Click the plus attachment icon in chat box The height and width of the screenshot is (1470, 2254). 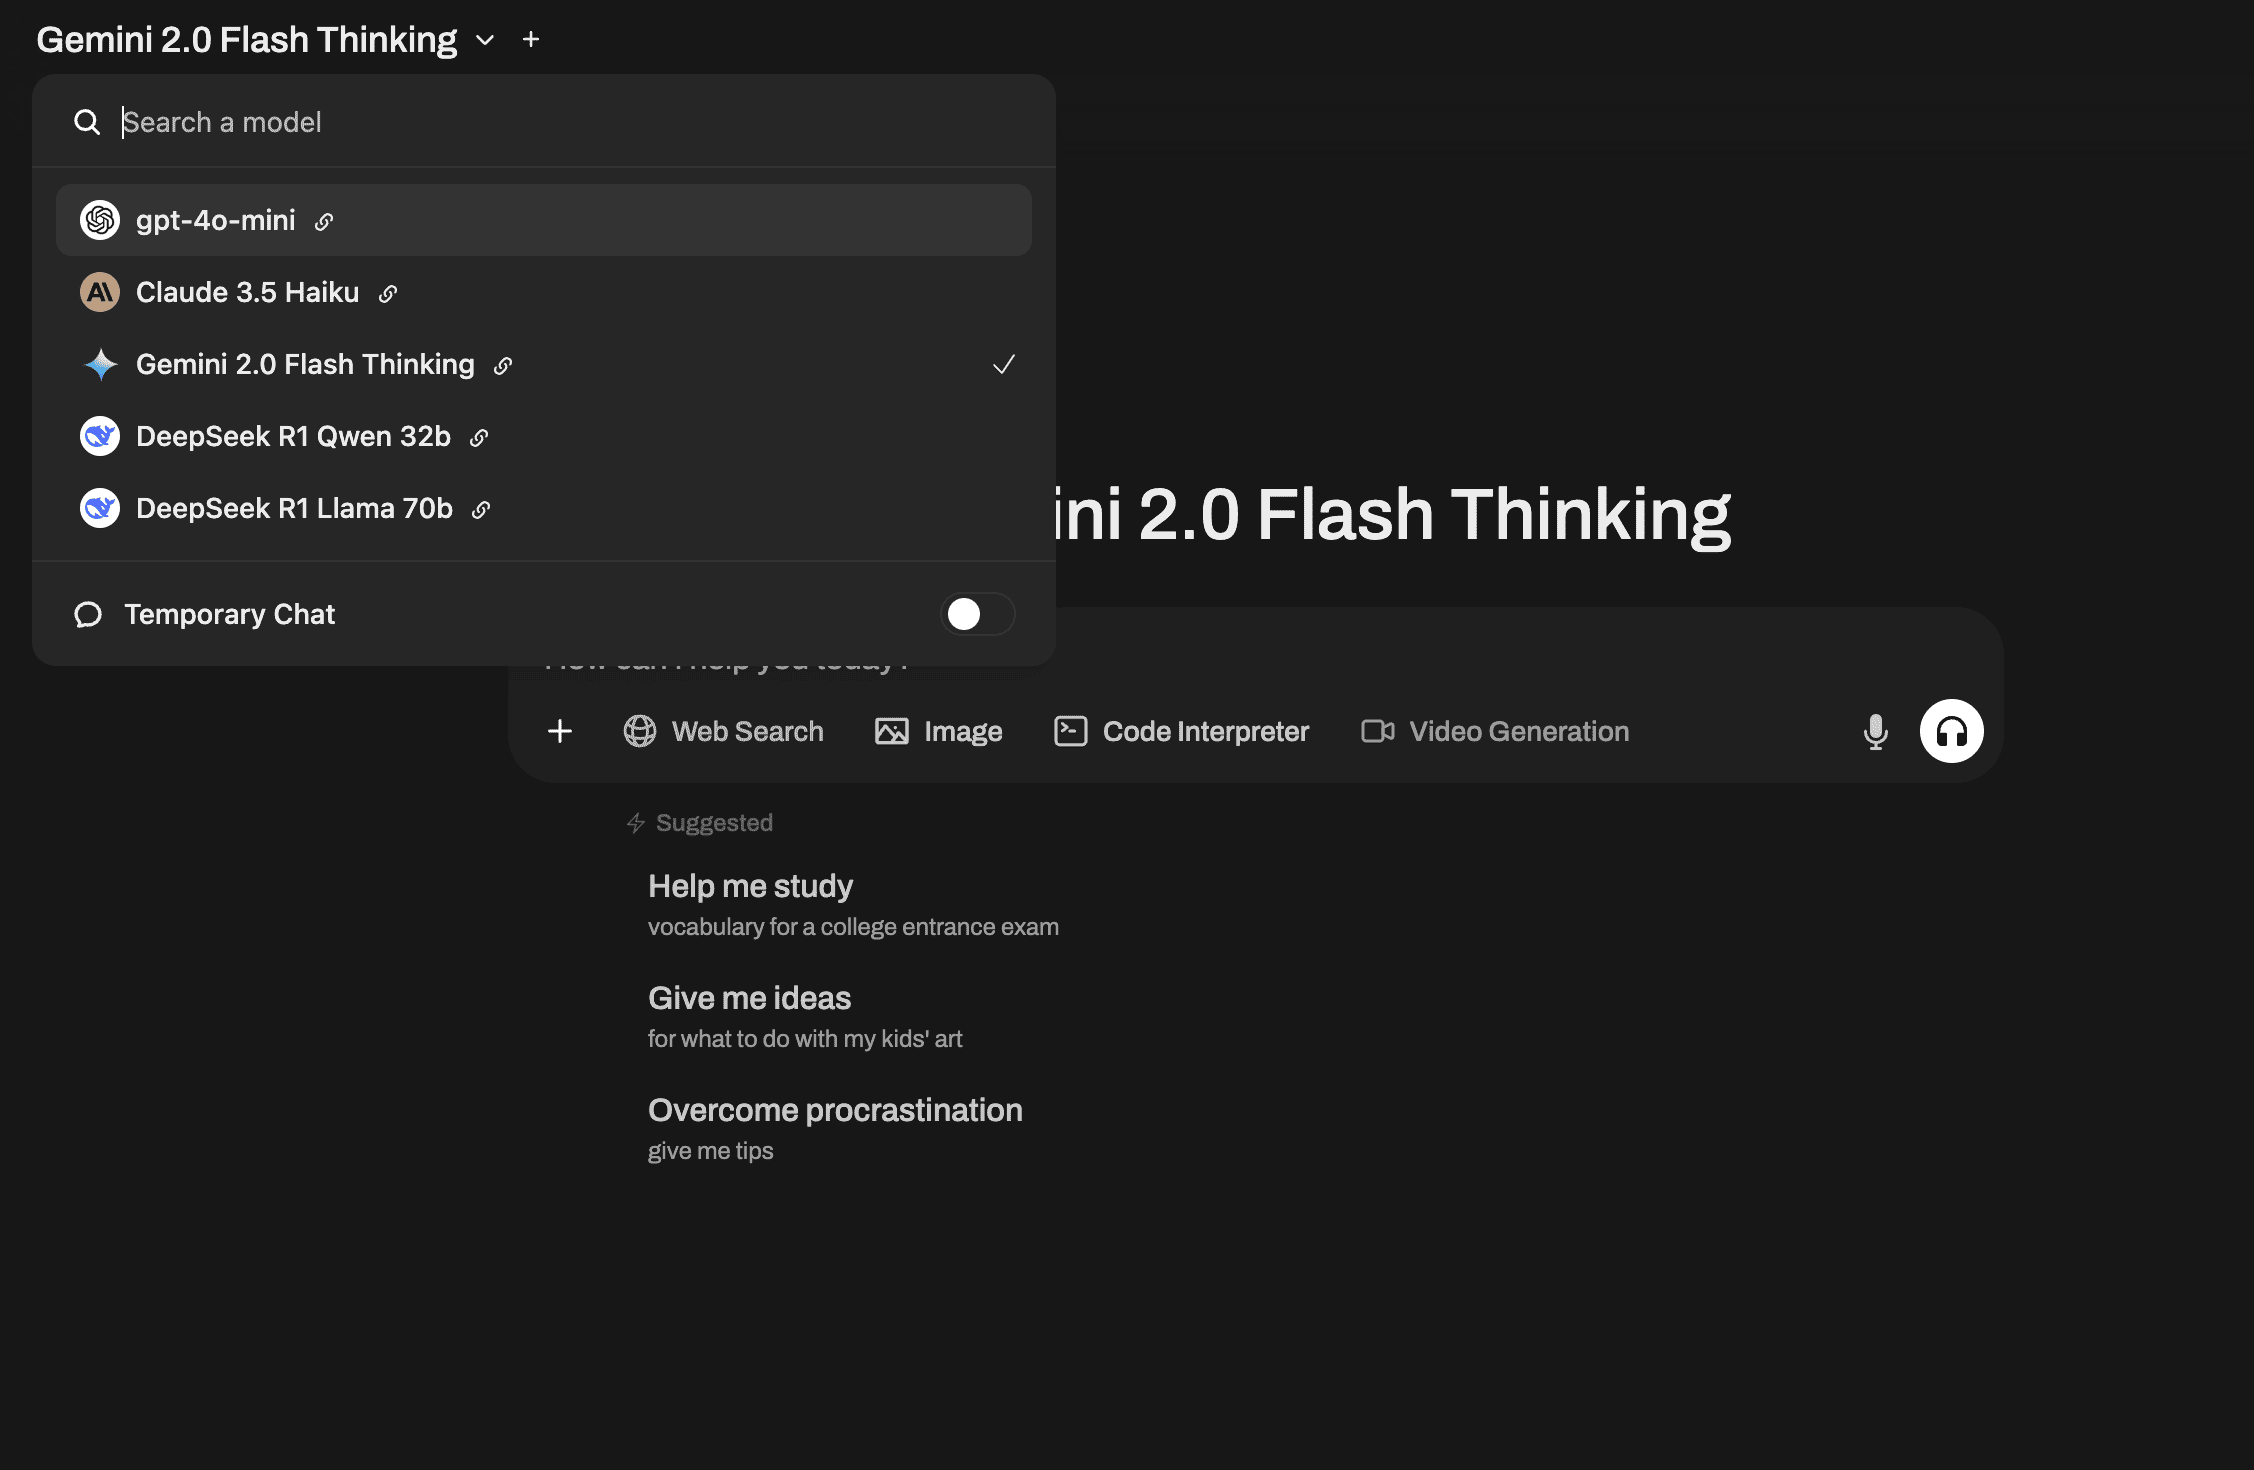560,732
